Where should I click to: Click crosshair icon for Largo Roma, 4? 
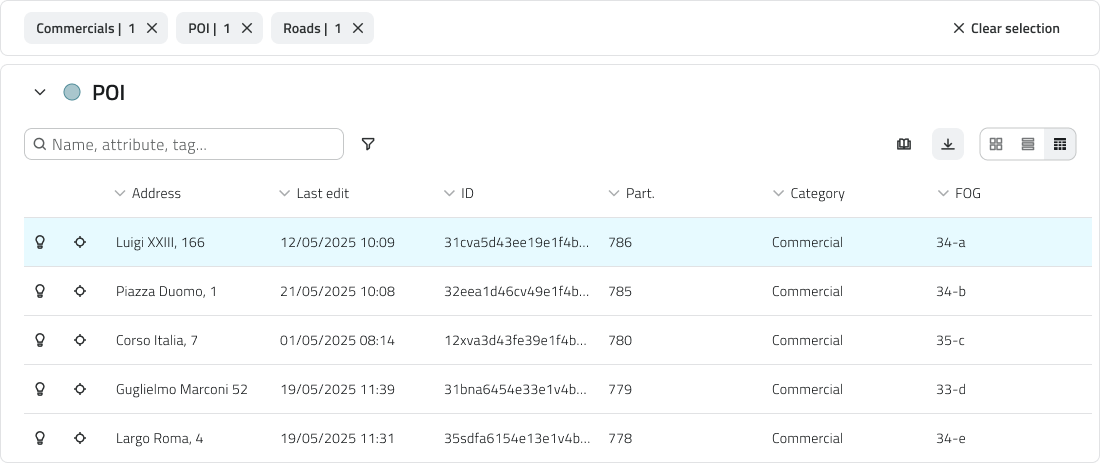point(80,438)
